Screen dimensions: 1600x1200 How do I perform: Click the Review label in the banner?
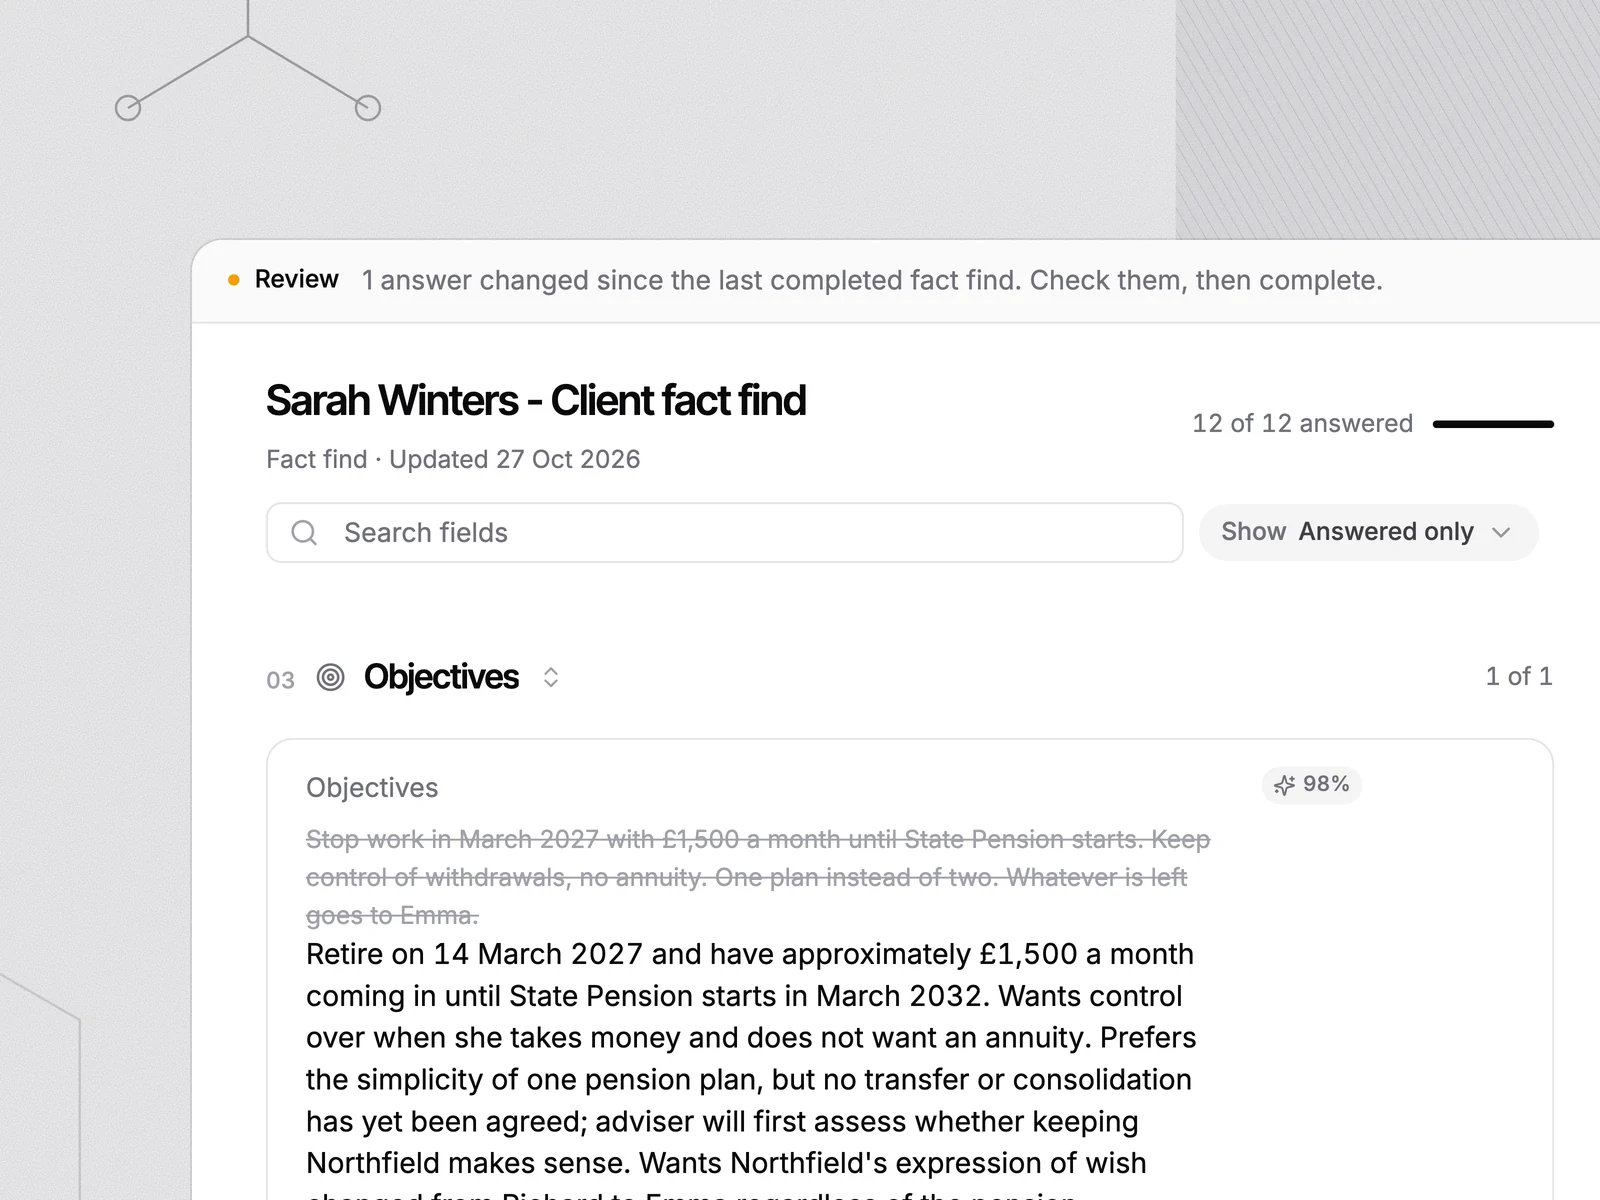(x=297, y=279)
